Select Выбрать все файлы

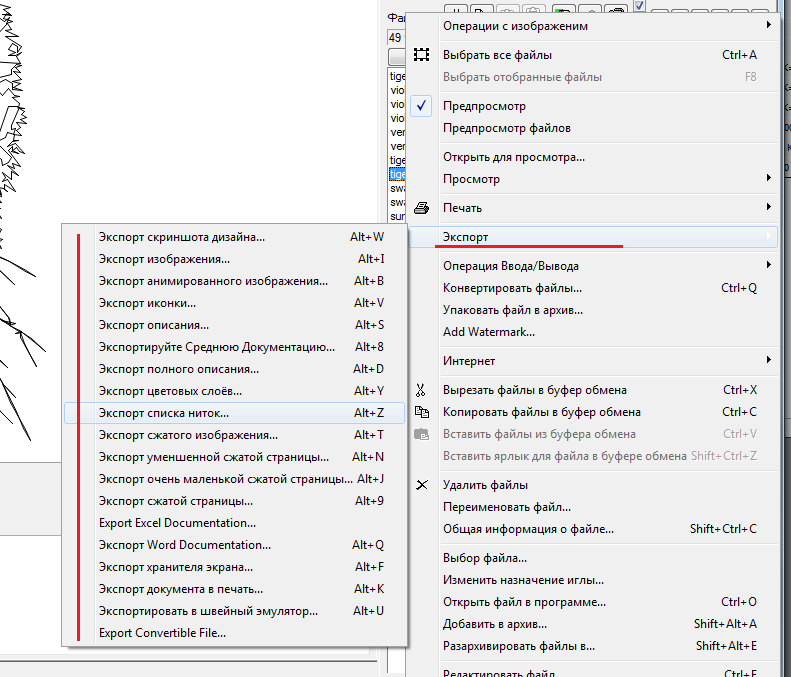click(593, 55)
